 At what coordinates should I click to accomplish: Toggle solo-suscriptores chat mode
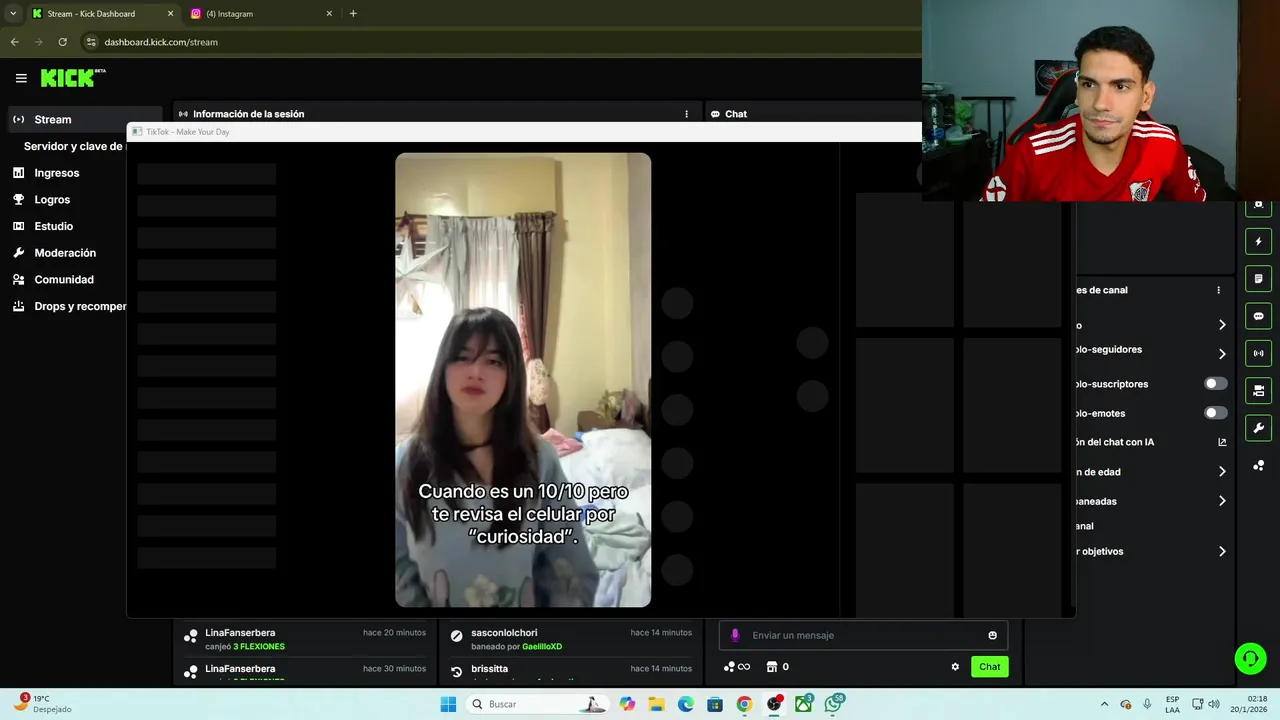click(1215, 384)
